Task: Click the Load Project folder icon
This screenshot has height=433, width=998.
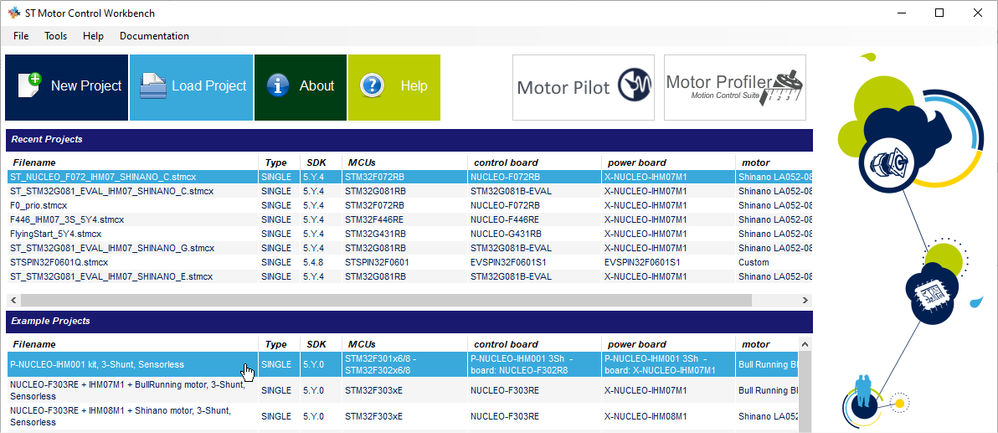Action: pos(153,86)
